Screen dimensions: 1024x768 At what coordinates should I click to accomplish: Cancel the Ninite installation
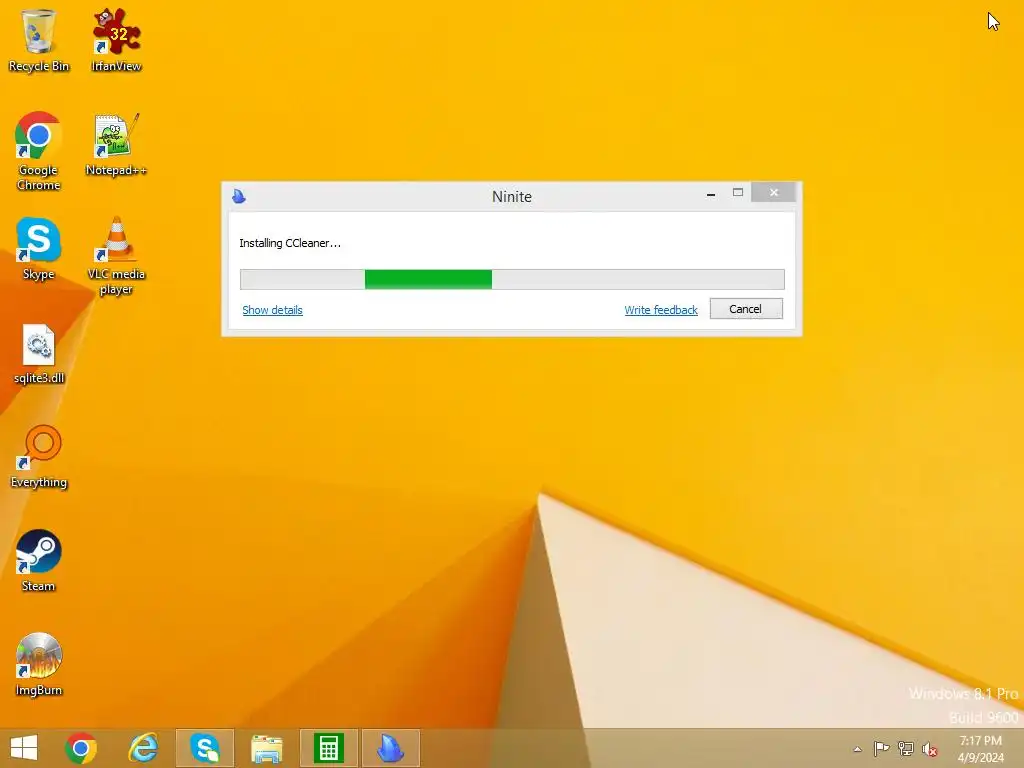(x=746, y=309)
